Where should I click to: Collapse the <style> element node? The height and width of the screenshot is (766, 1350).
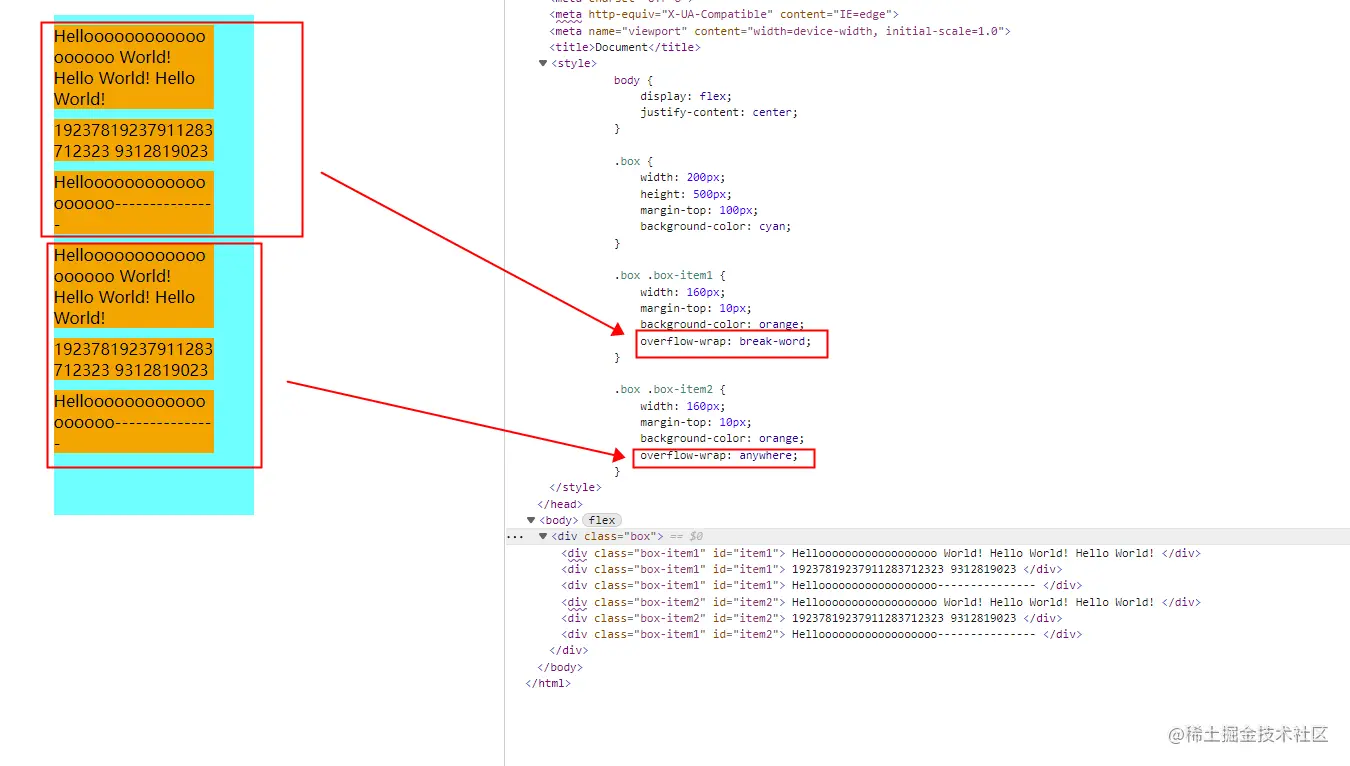543,63
